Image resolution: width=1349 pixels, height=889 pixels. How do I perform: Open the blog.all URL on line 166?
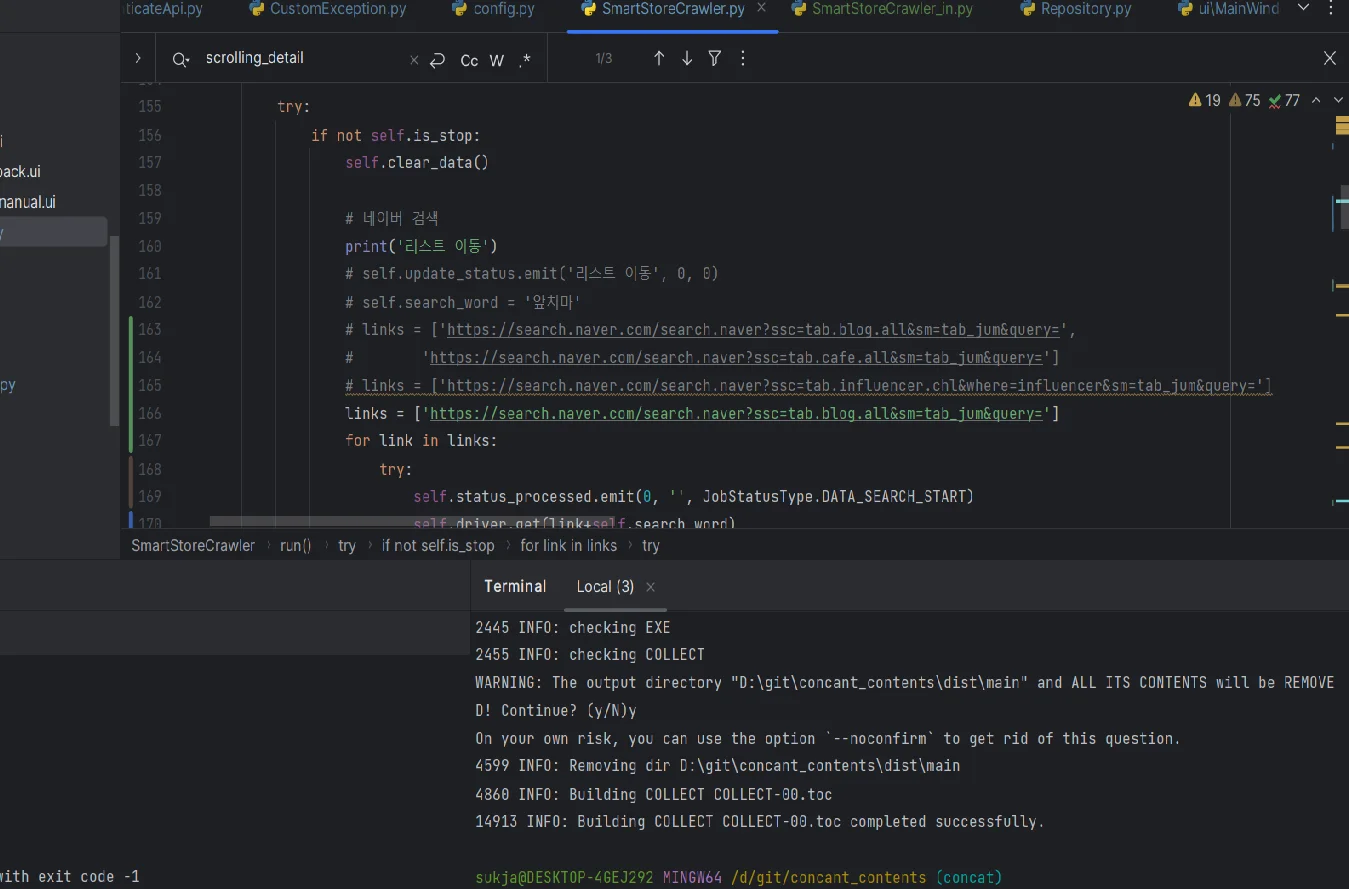coord(737,414)
